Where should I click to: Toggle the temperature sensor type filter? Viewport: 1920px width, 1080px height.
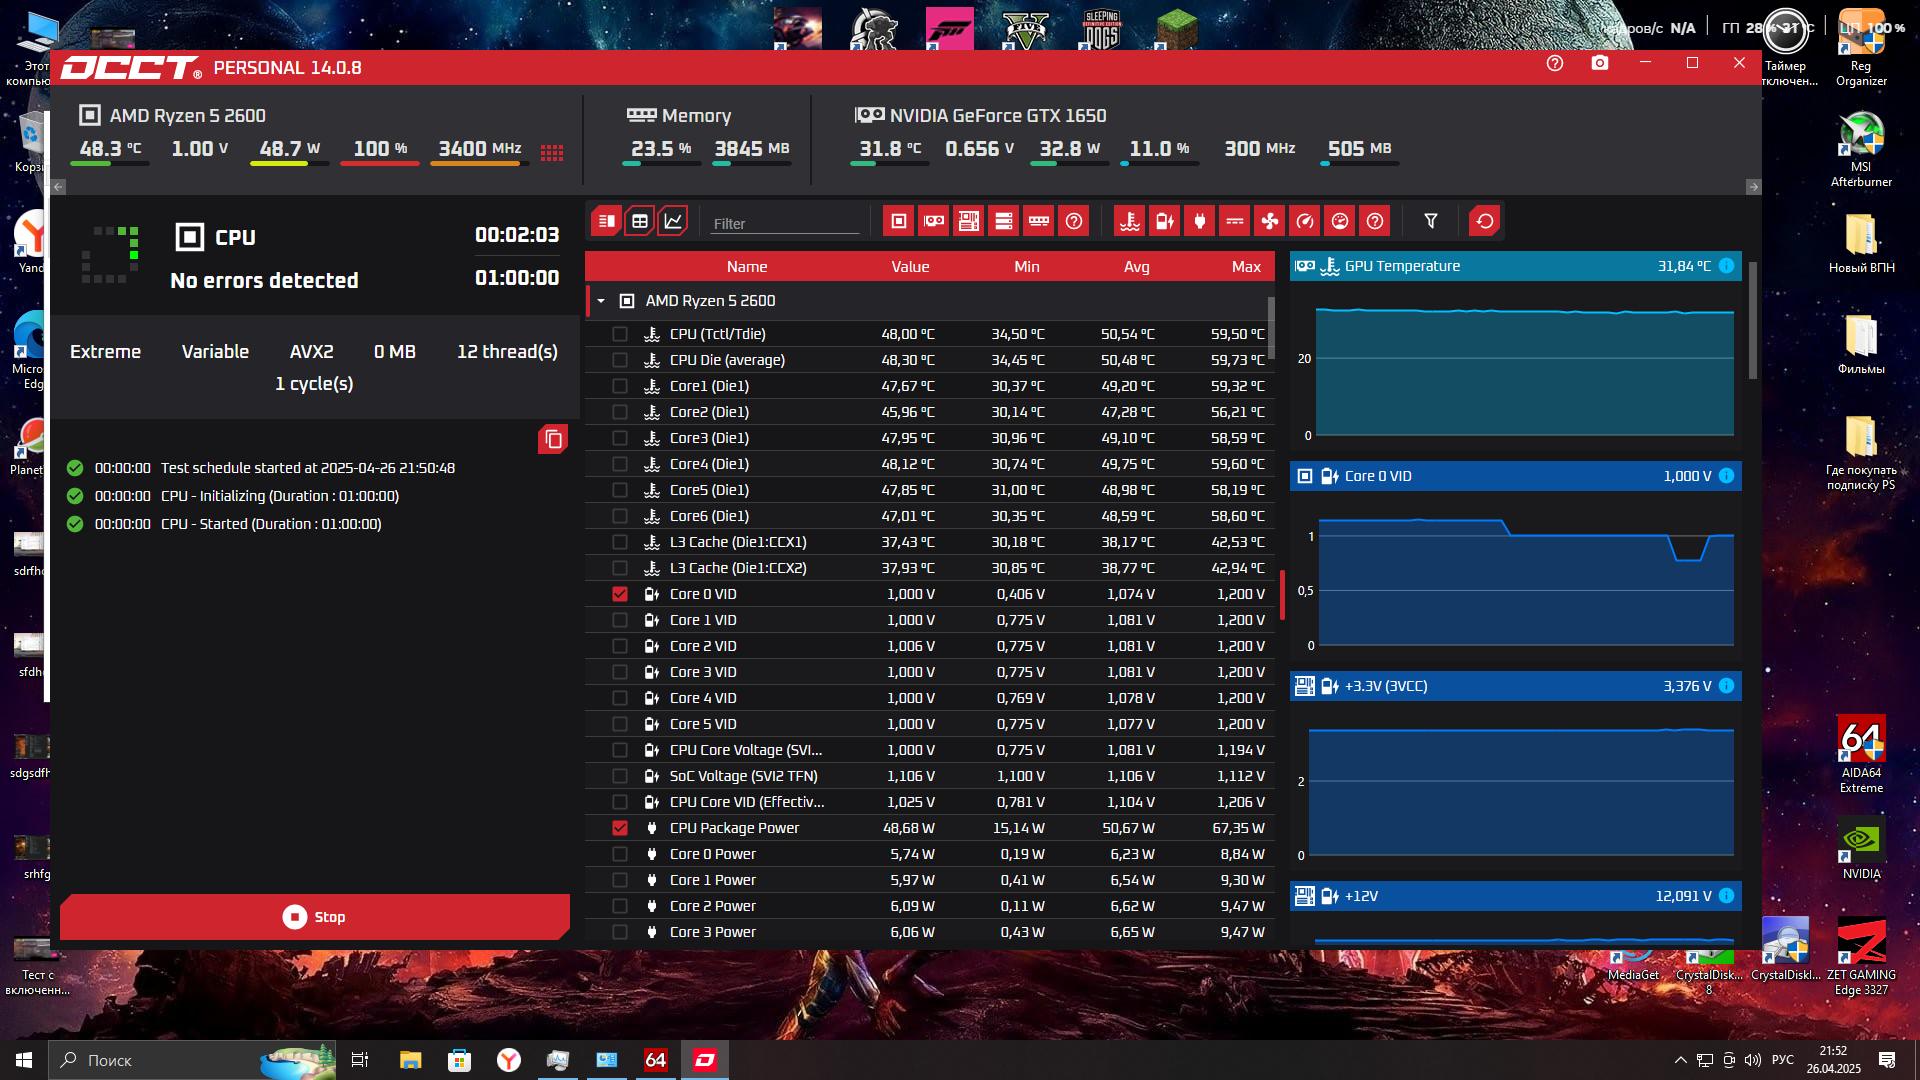click(x=1130, y=221)
